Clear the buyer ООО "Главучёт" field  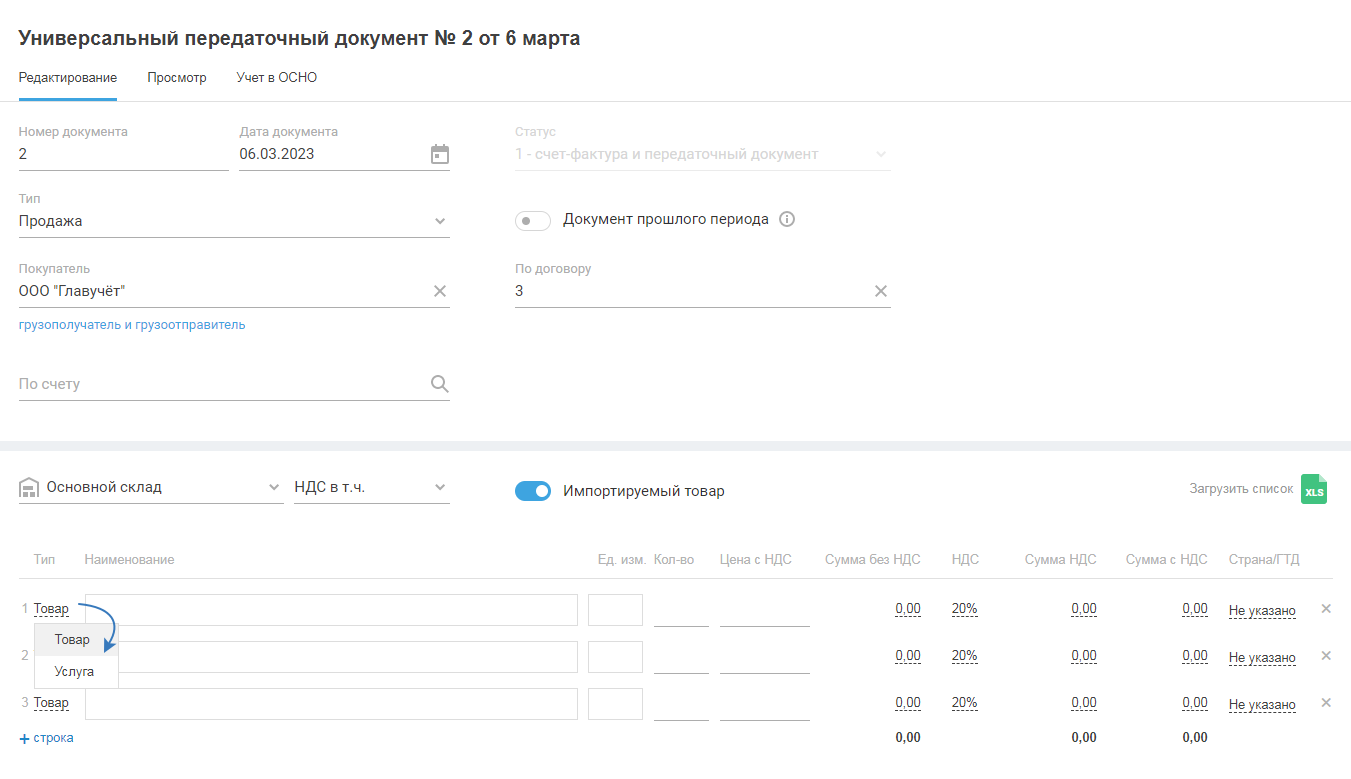[440, 291]
